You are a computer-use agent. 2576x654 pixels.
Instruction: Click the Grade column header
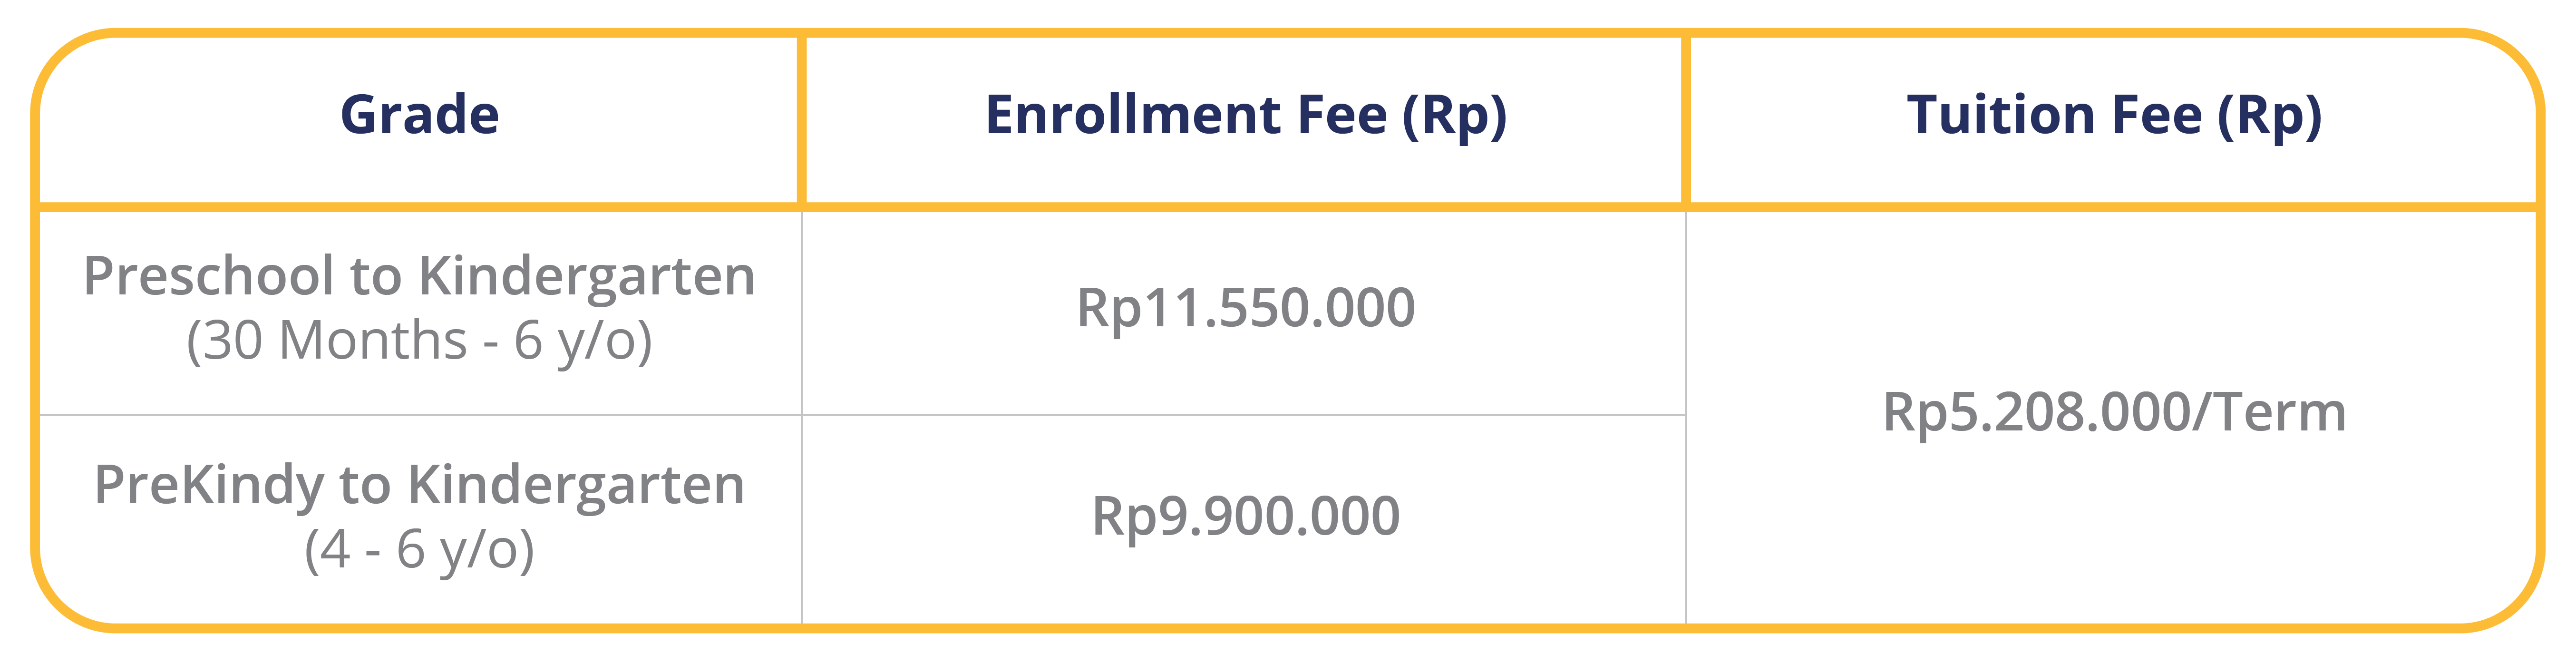pos(419,115)
